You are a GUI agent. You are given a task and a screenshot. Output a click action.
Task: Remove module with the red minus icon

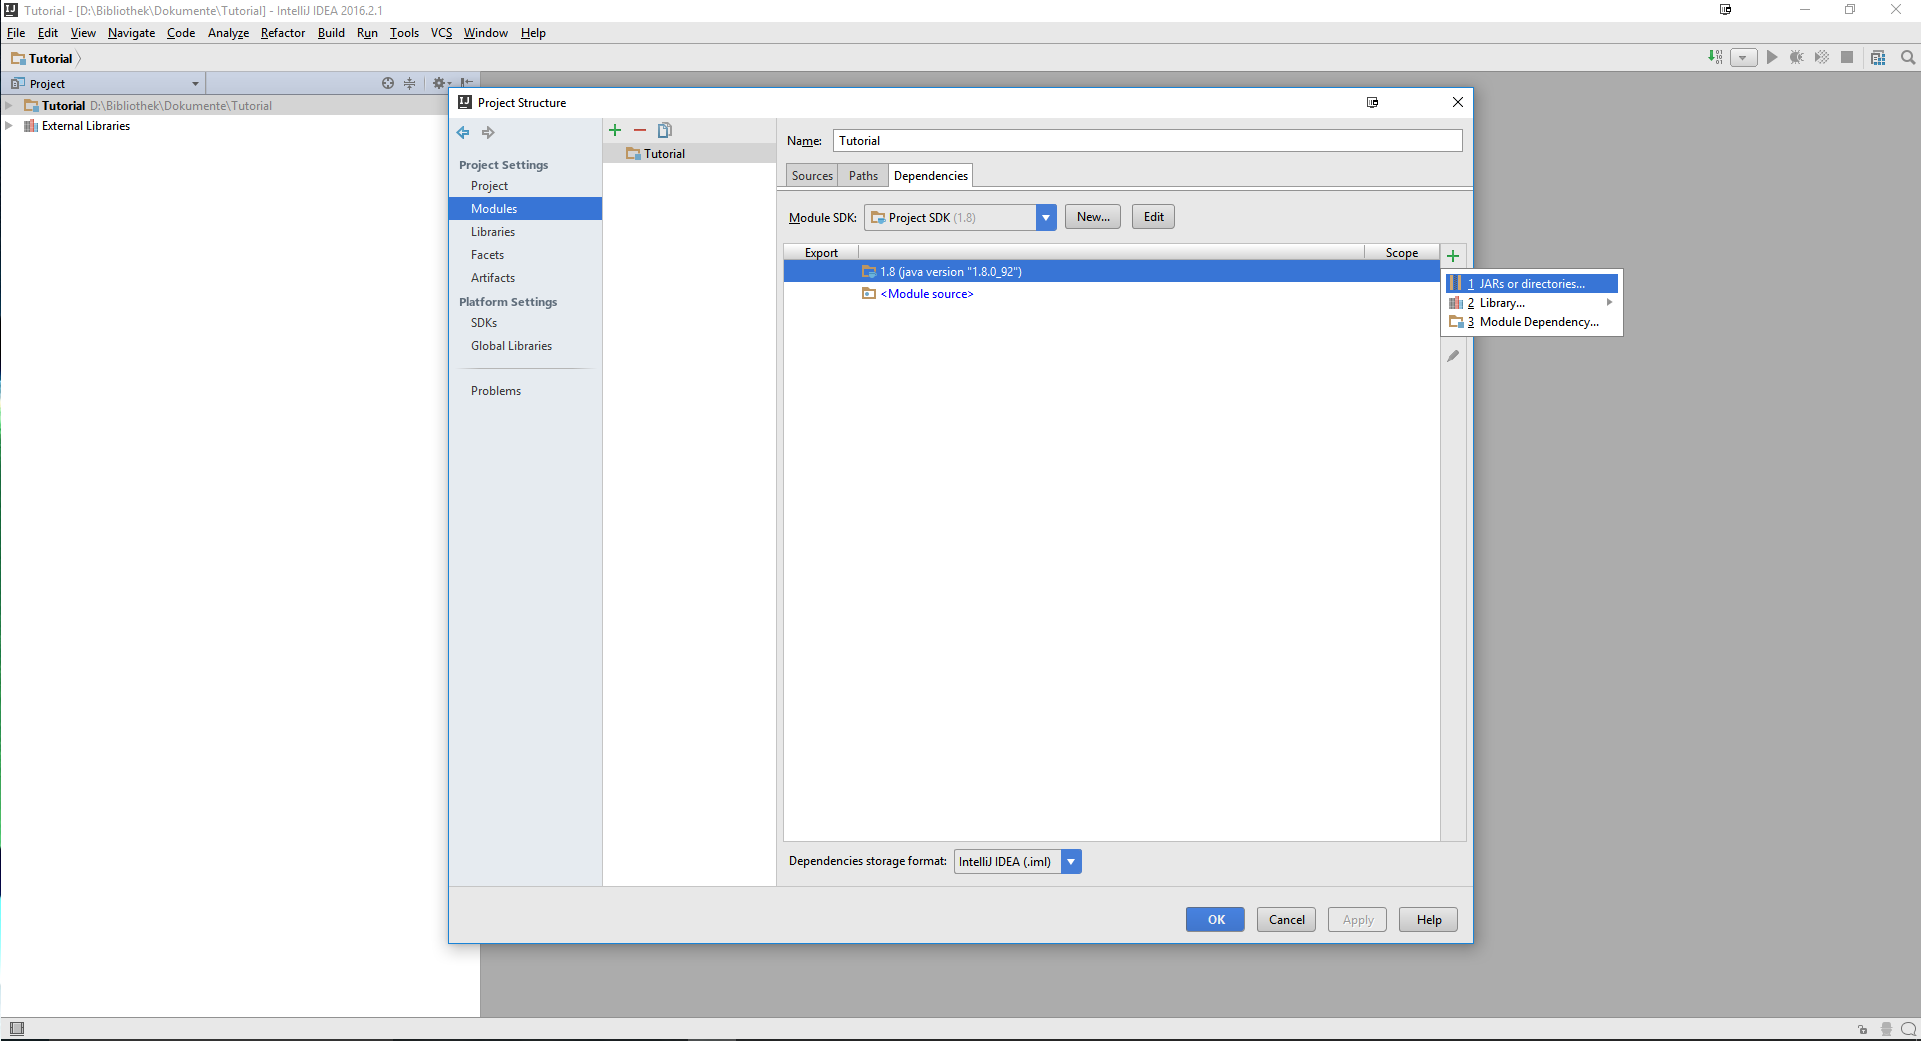click(640, 130)
